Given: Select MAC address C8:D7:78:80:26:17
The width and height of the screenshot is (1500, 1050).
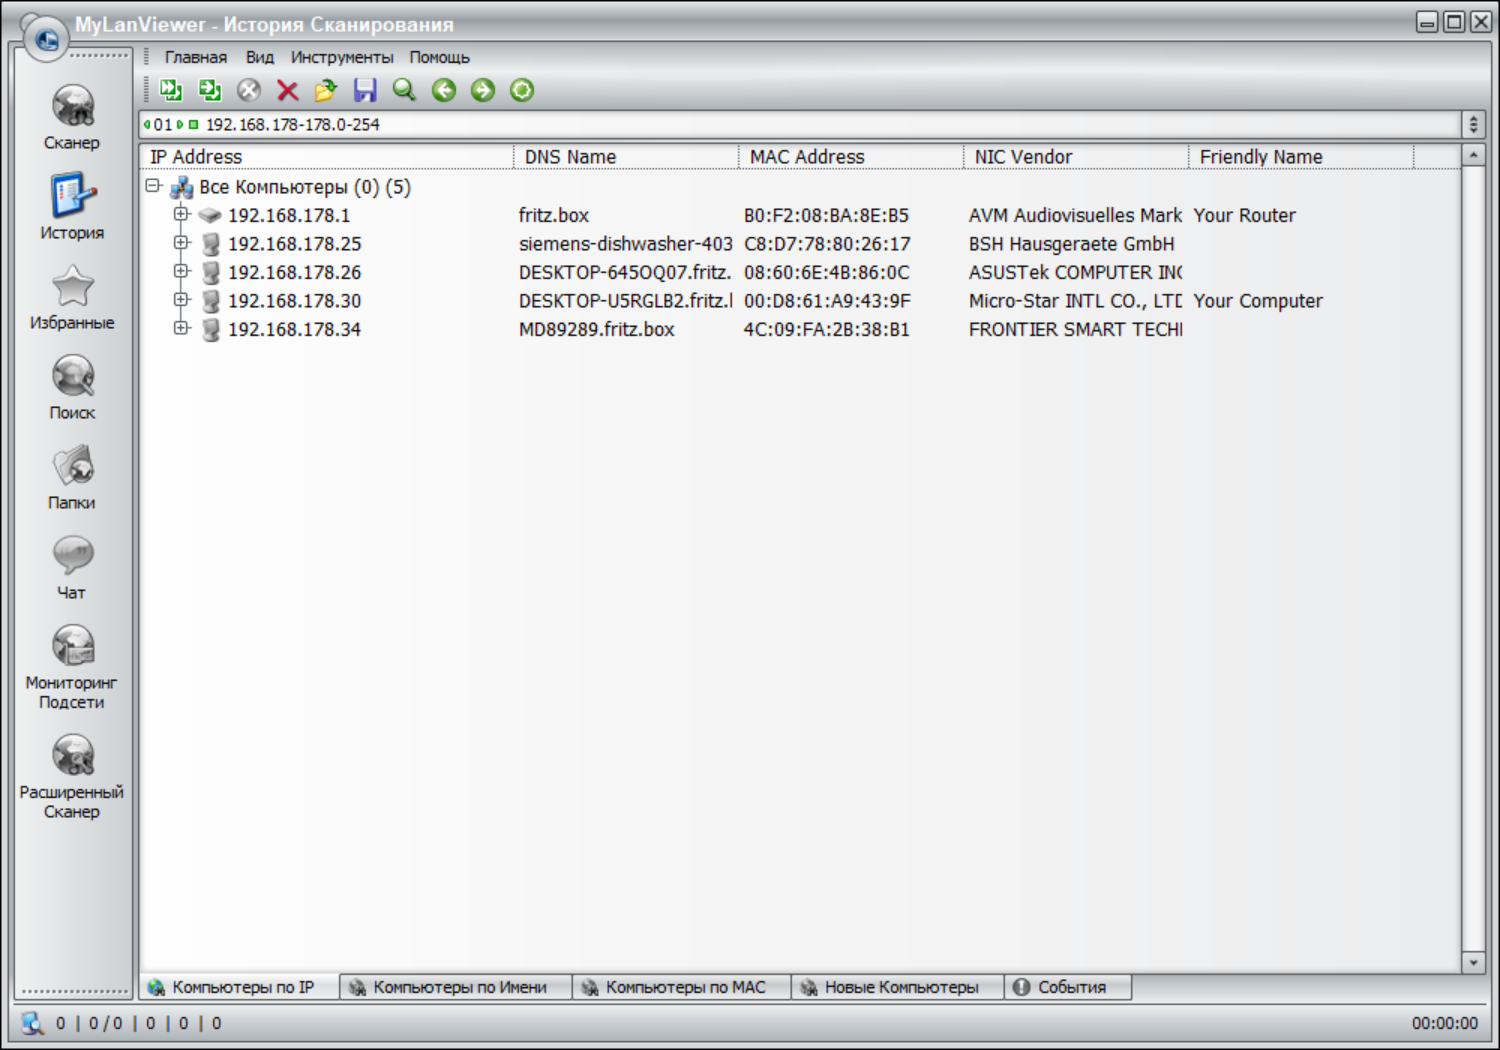Looking at the screenshot, I should 827,244.
